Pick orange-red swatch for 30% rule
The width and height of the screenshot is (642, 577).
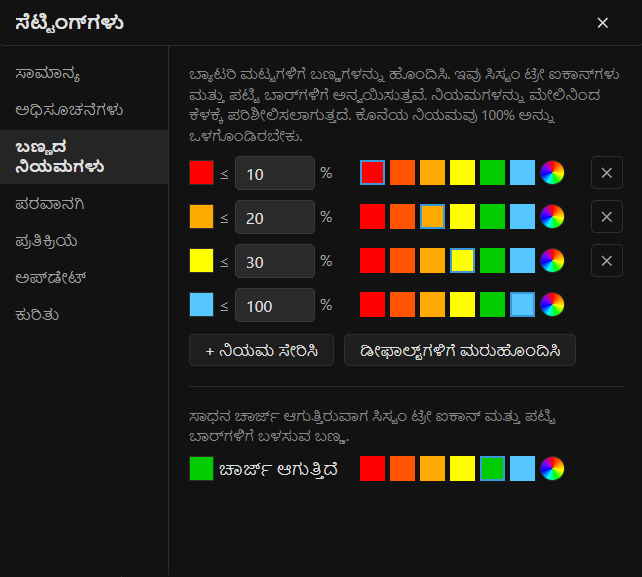click(x=402, y=261)
